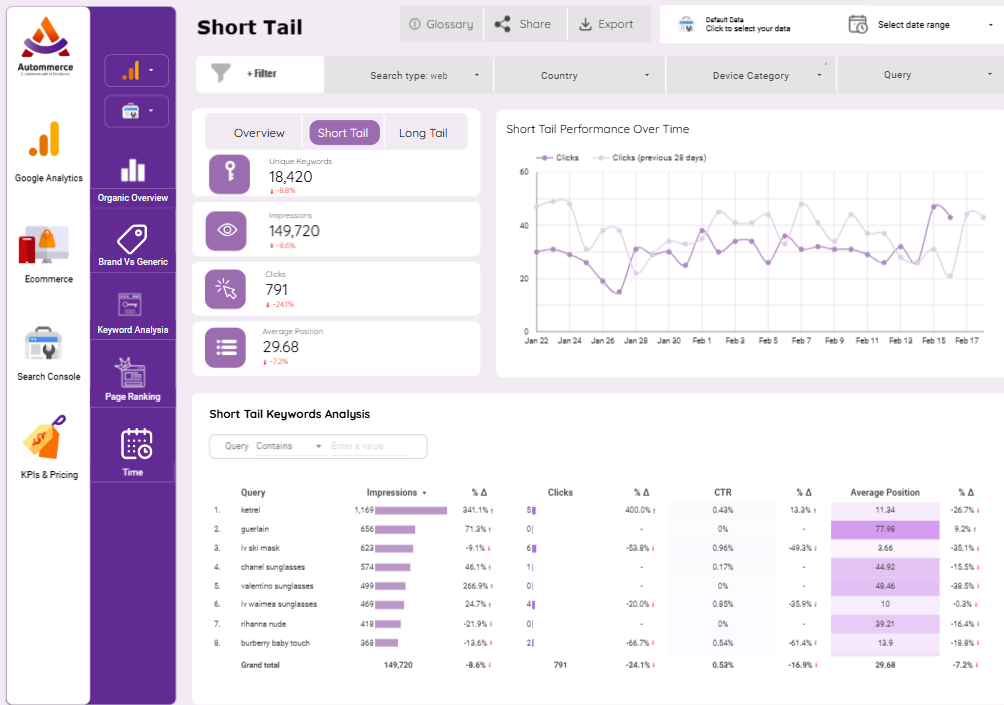This screenshot has height=705, width=1004.
Task: Switch to the Overview tab
Action: pos(259,133)
